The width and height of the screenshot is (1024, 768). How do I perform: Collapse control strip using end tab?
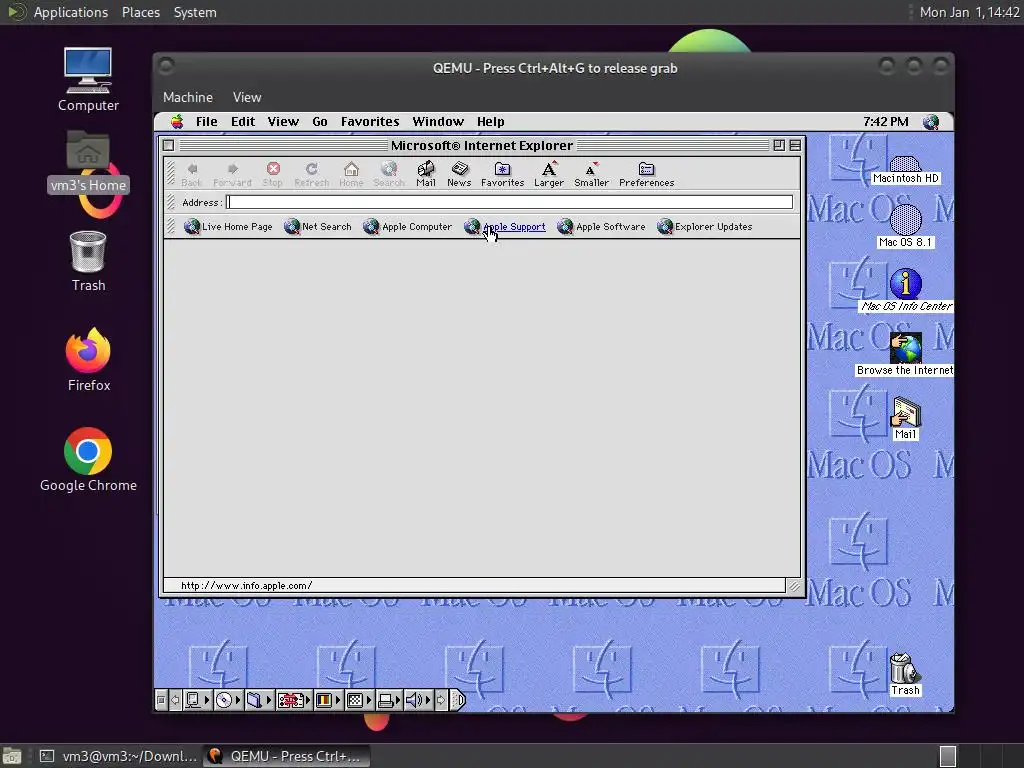pyautogui.click(x=459, y=701)
